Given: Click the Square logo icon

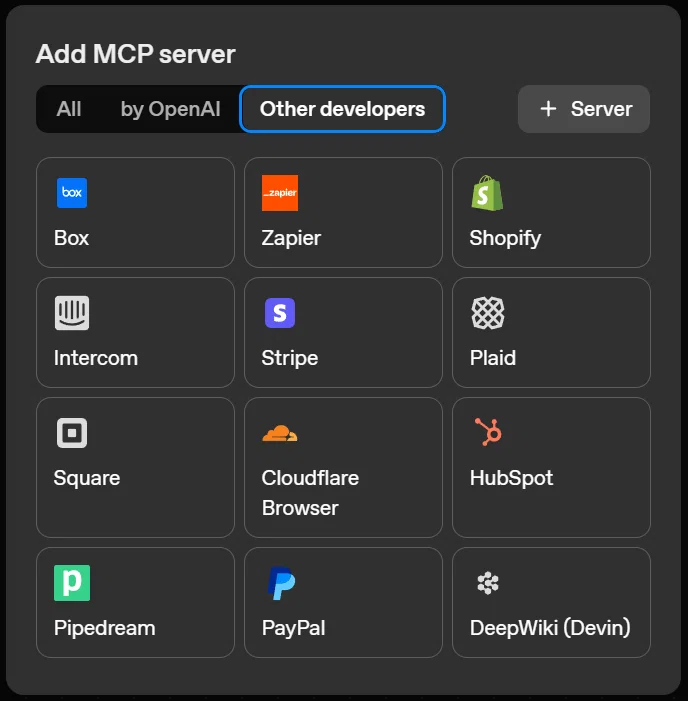Looking at the screenshot, I should [x=72, y=433].
